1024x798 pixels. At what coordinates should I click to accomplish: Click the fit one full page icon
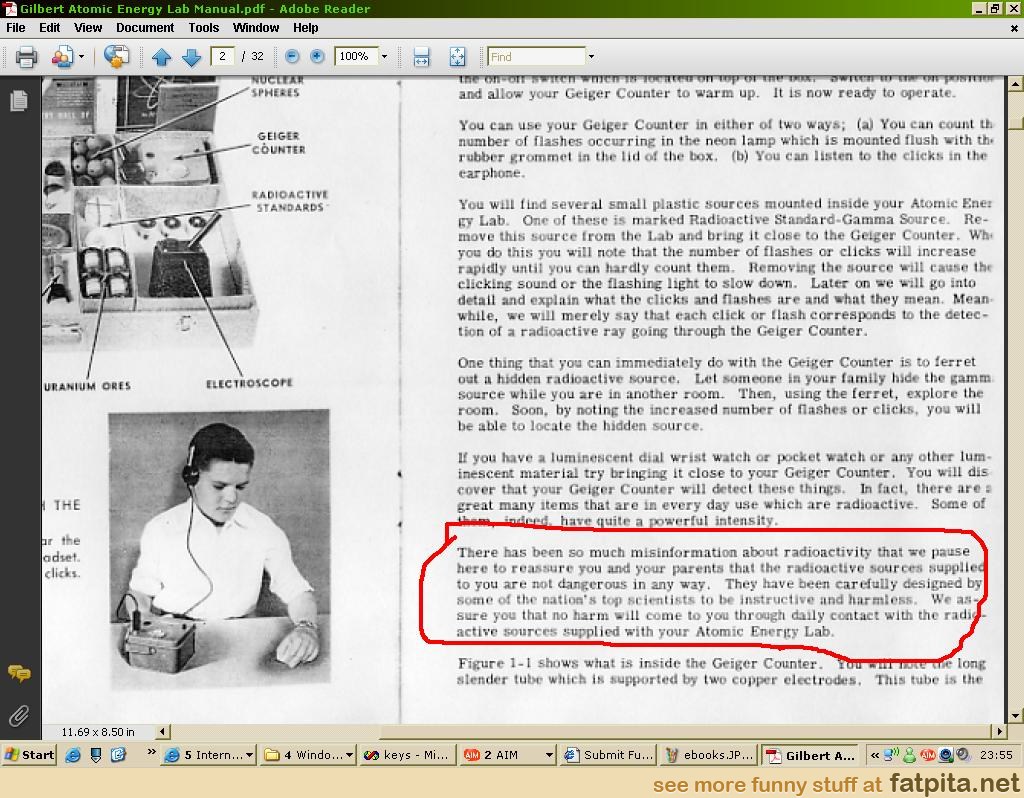pyautogui.click(x=457, y=57)
